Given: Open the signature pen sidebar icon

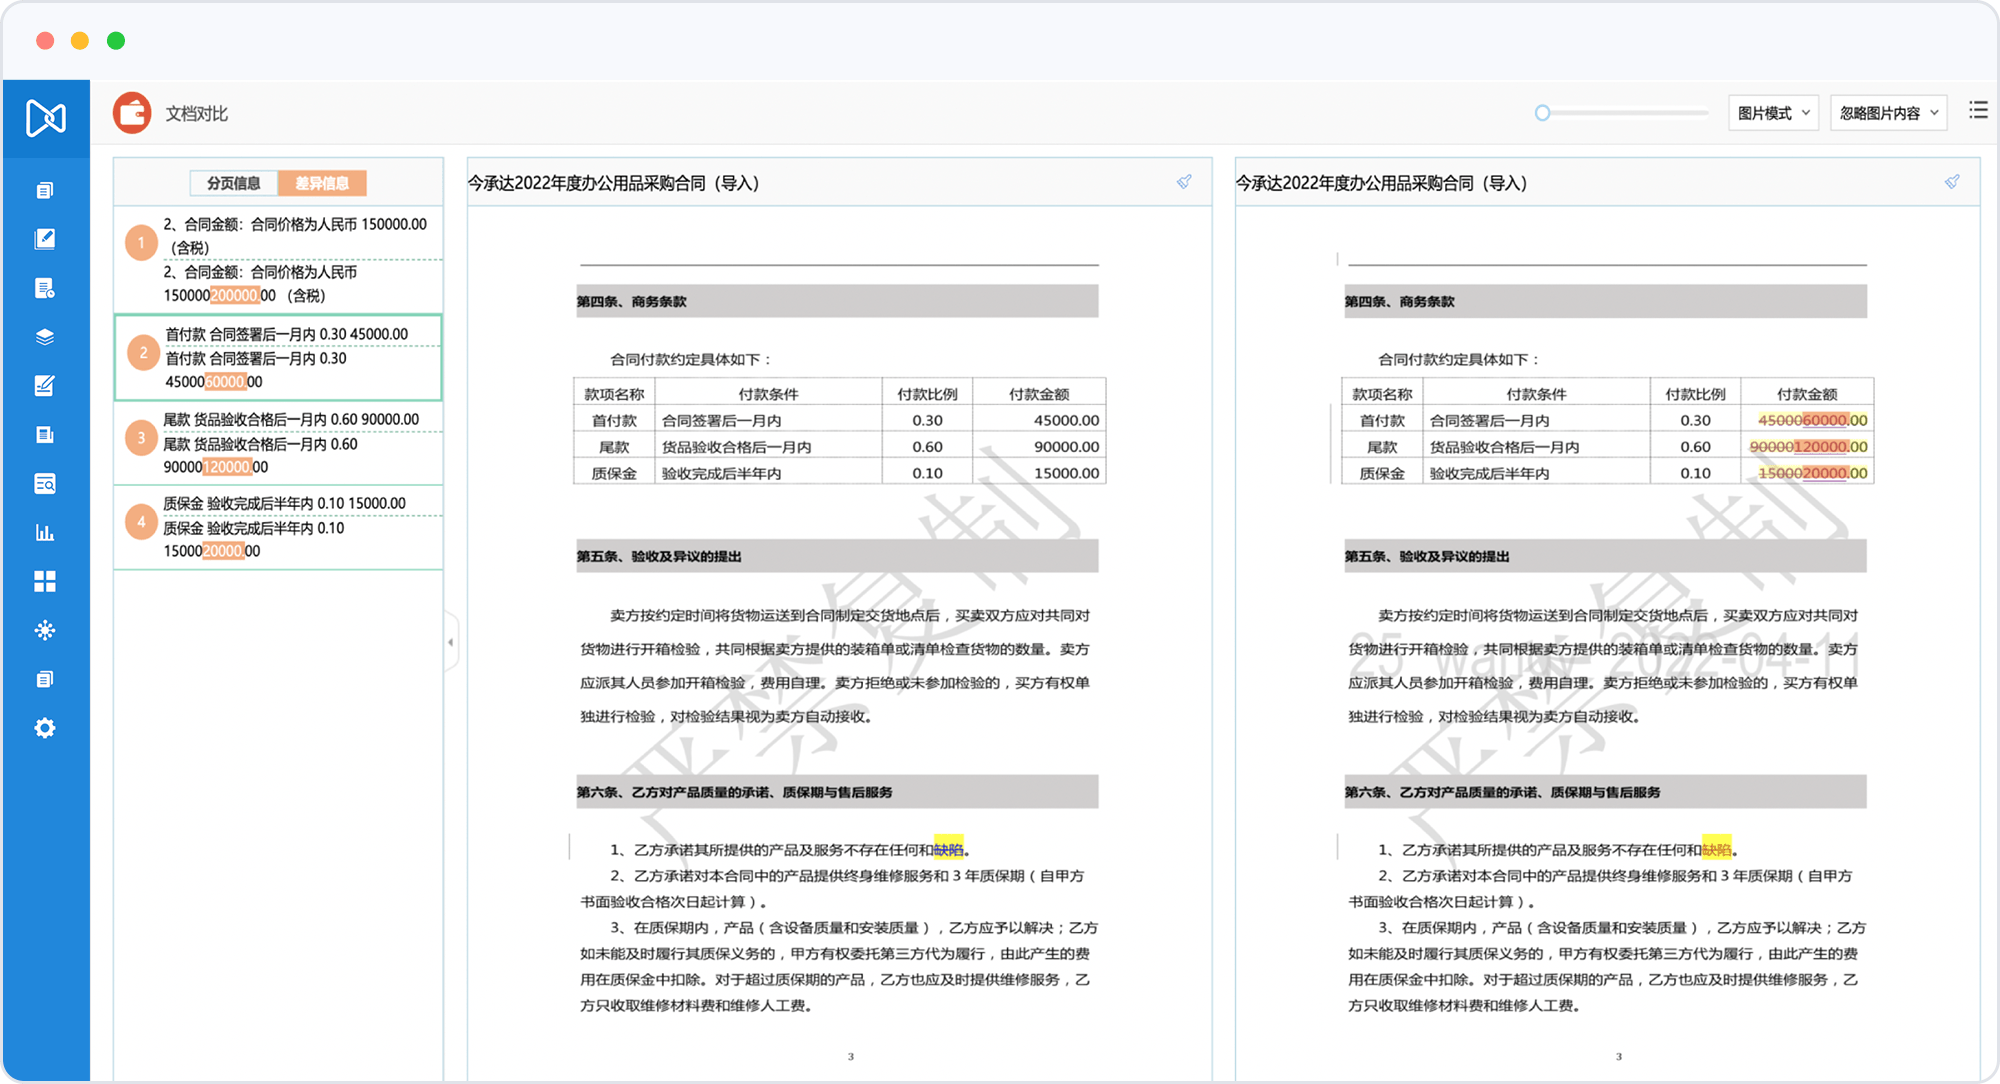Looking at the screenshot, I should click(x=45, y=386).
